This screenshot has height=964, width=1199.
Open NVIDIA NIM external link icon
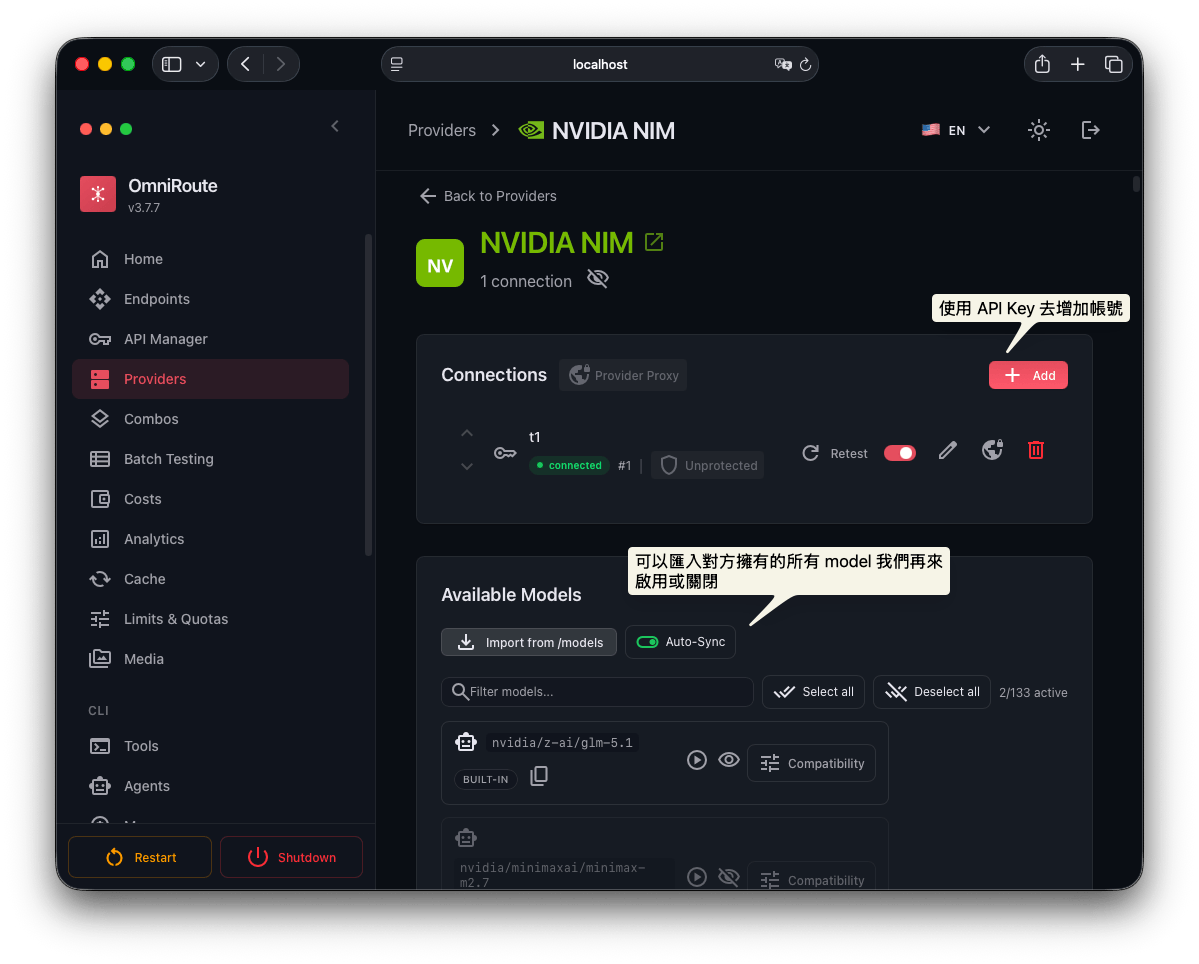click(654, 242)
